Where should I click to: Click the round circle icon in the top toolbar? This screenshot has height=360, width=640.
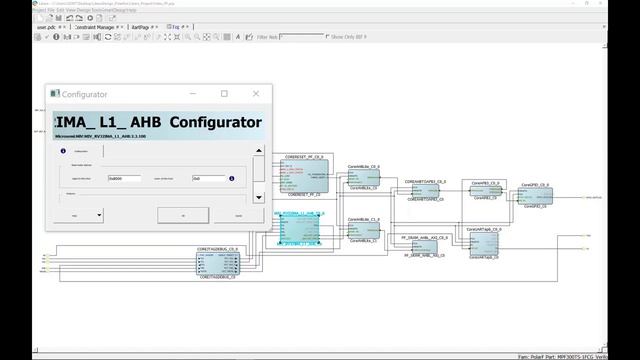(x=90, y=18)
